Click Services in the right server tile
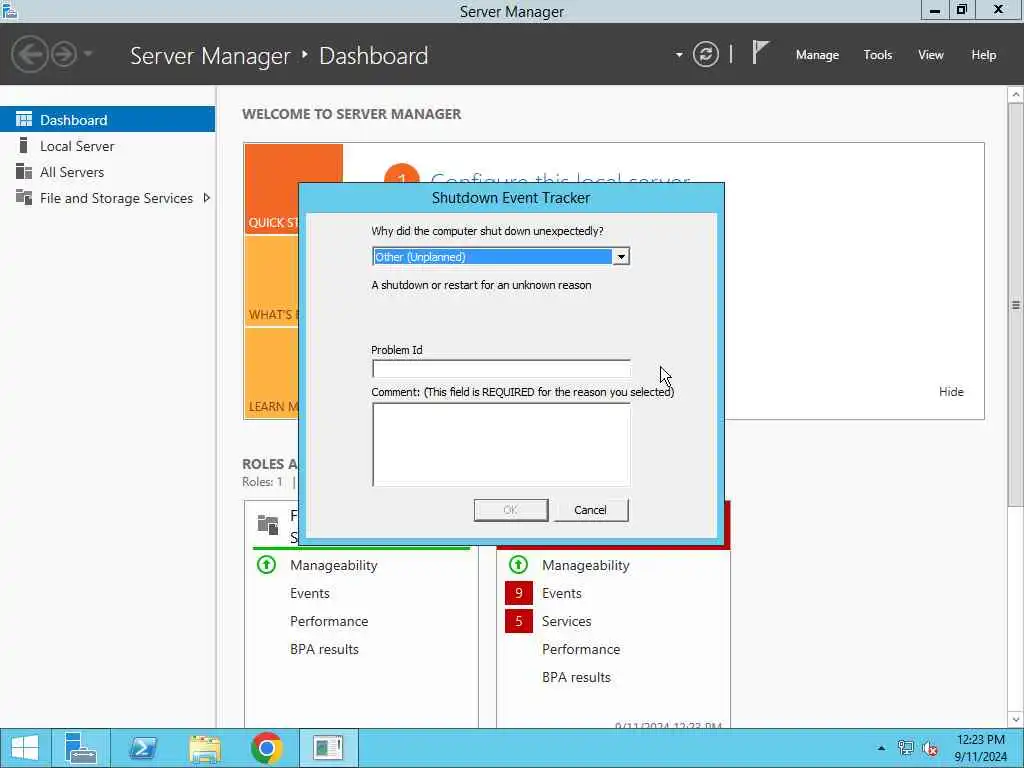Viewport: 1024px width, 768px height. coord(566,621)
